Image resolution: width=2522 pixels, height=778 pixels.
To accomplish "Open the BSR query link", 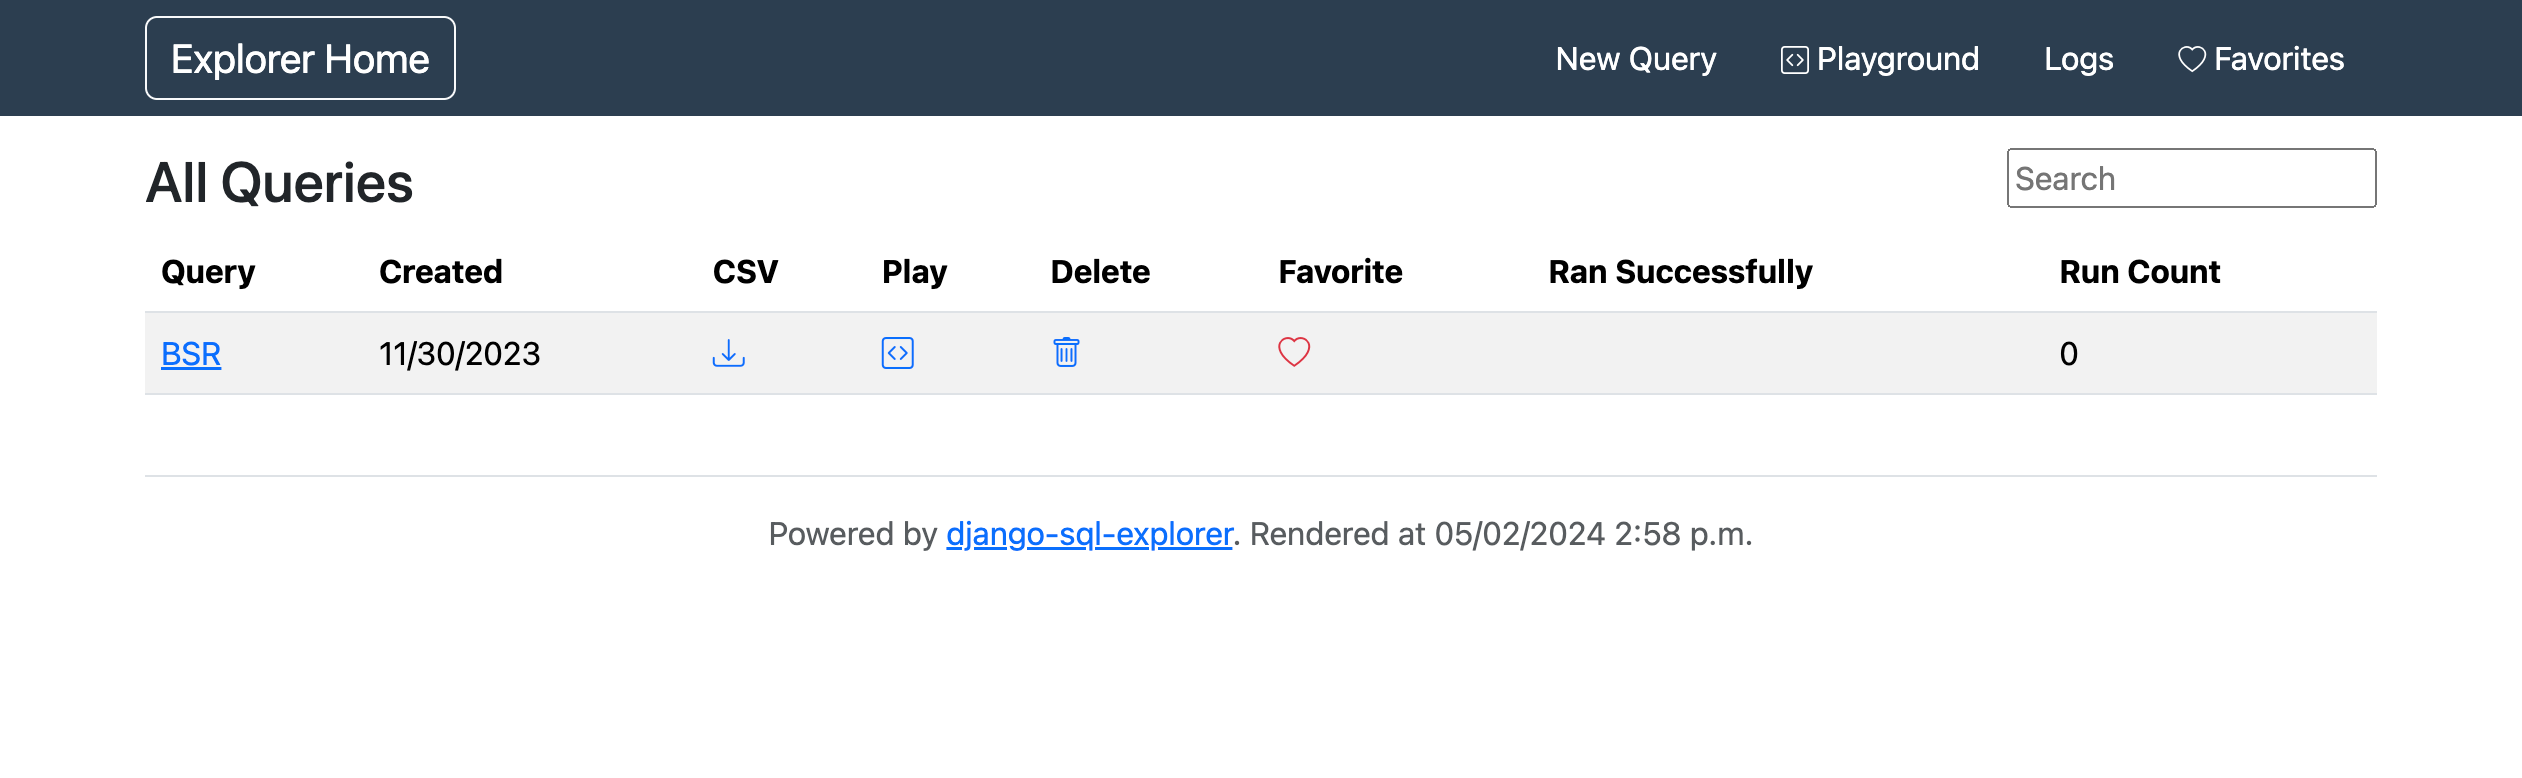I will coord(191,354).
